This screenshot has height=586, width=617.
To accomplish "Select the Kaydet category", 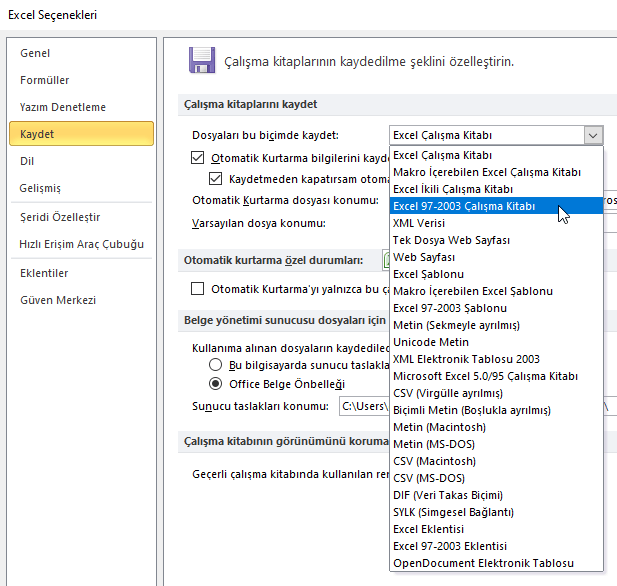I will coord(81,134).
